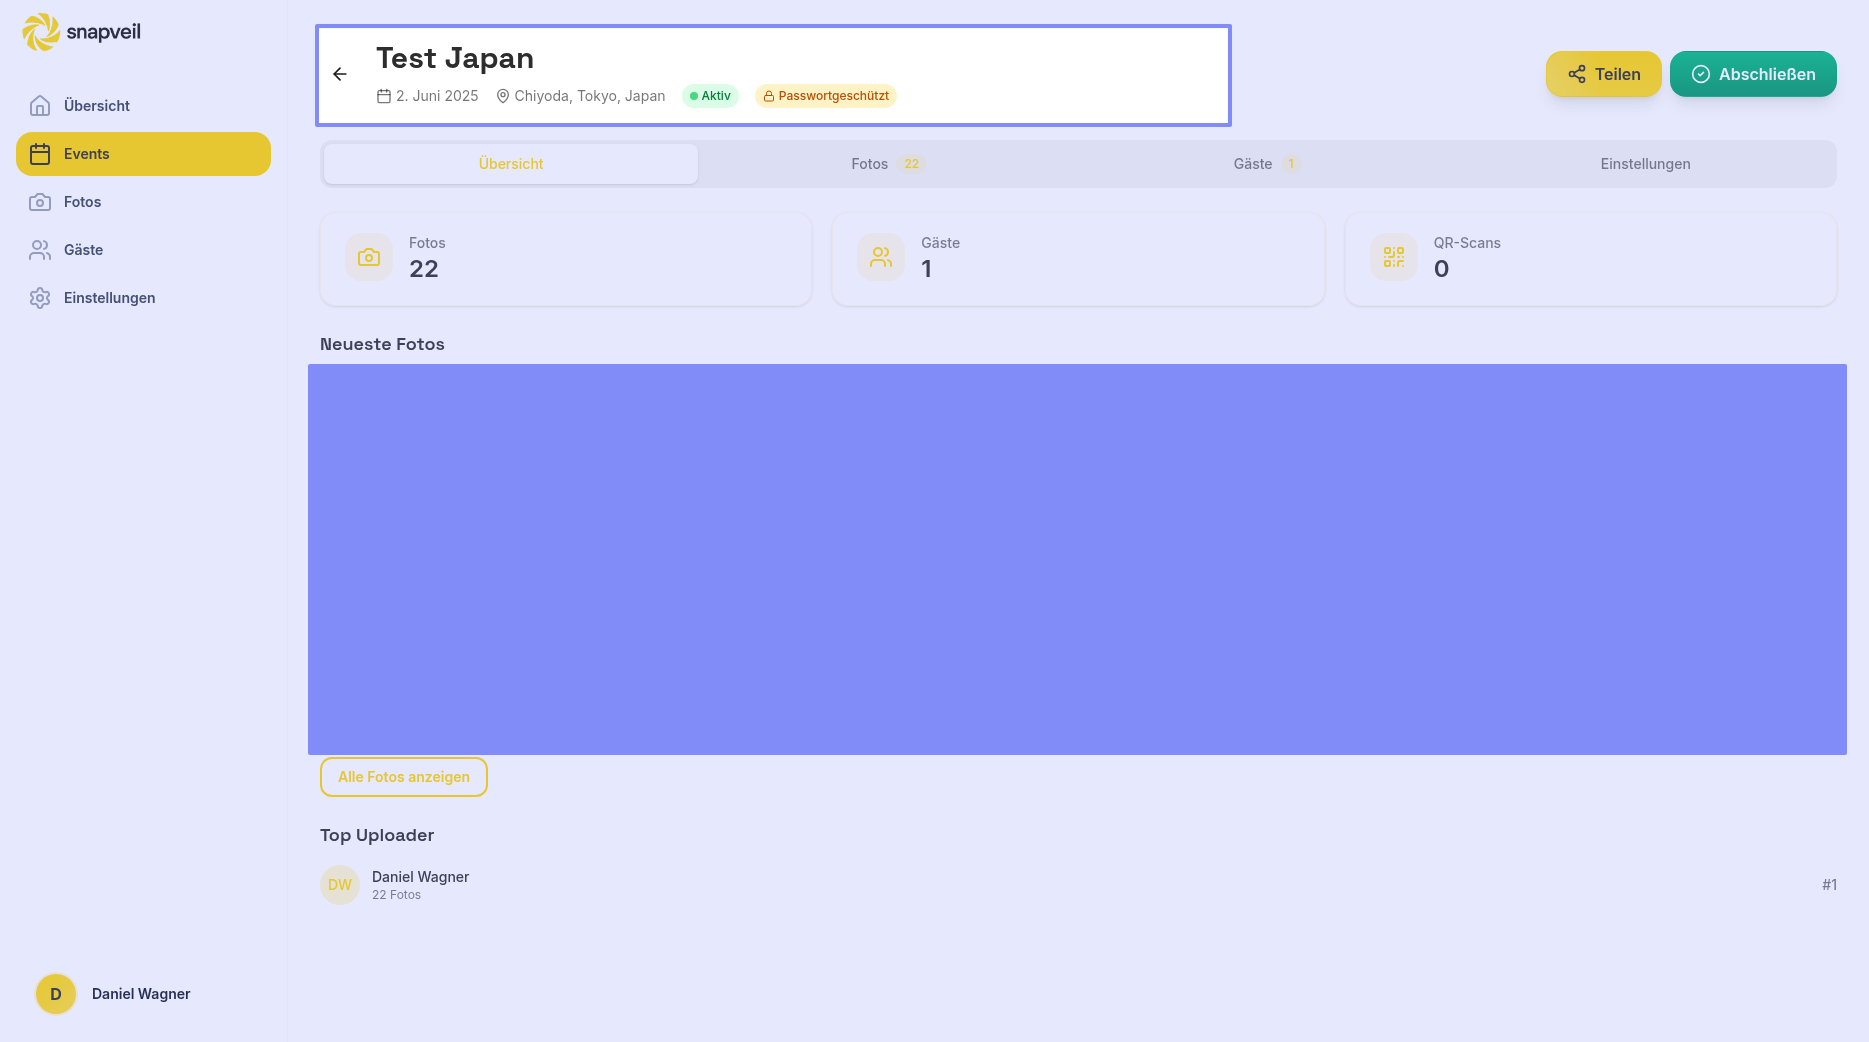This screenshot has height=1042, width=1869.
Task: Click the camera icon in the sidebar
Action: click(40, 202)
